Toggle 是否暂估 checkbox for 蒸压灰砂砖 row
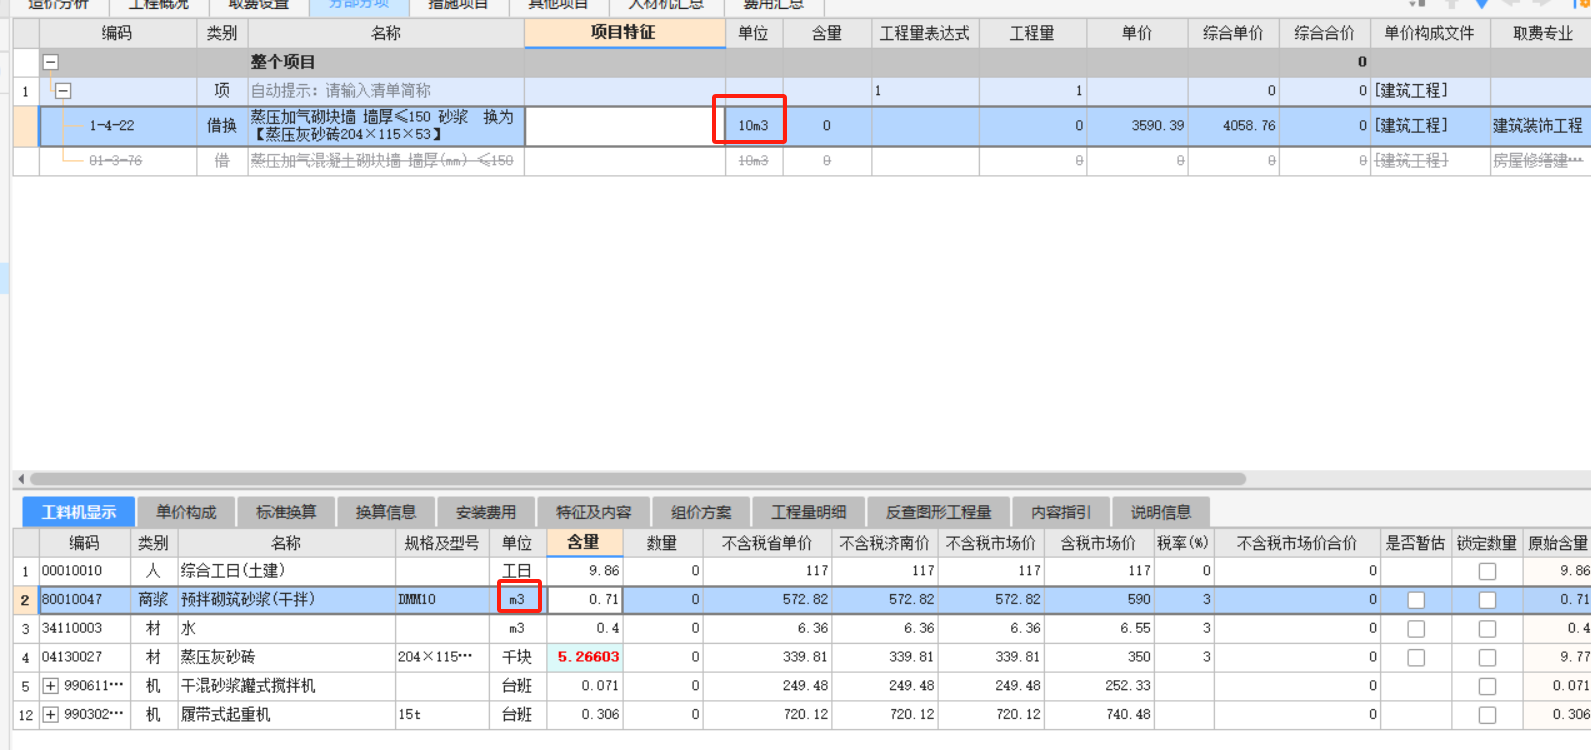The height and width of the screenshot is (750, 1591). pos(1415,658)
